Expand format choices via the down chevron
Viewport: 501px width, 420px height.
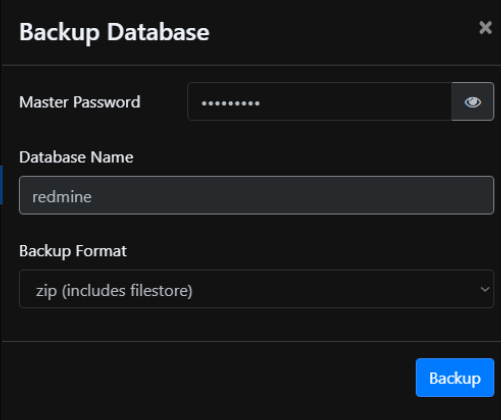click(485, 289)
